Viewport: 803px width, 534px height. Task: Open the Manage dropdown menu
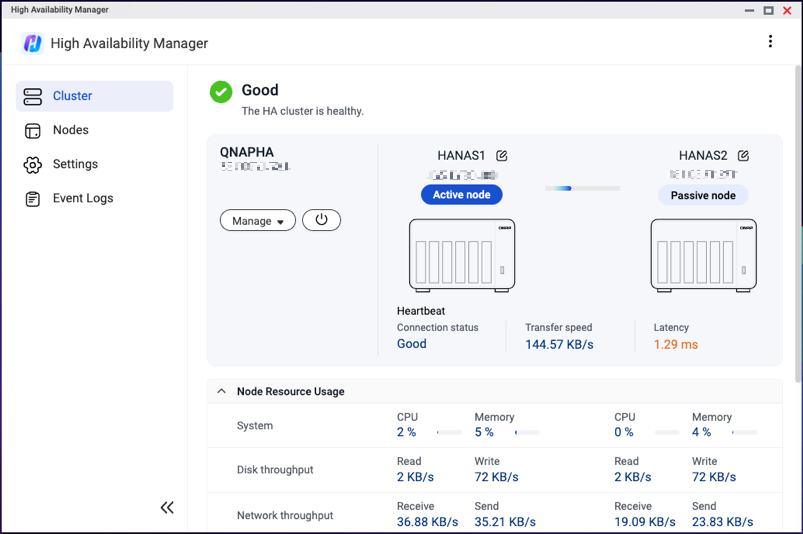257,221
